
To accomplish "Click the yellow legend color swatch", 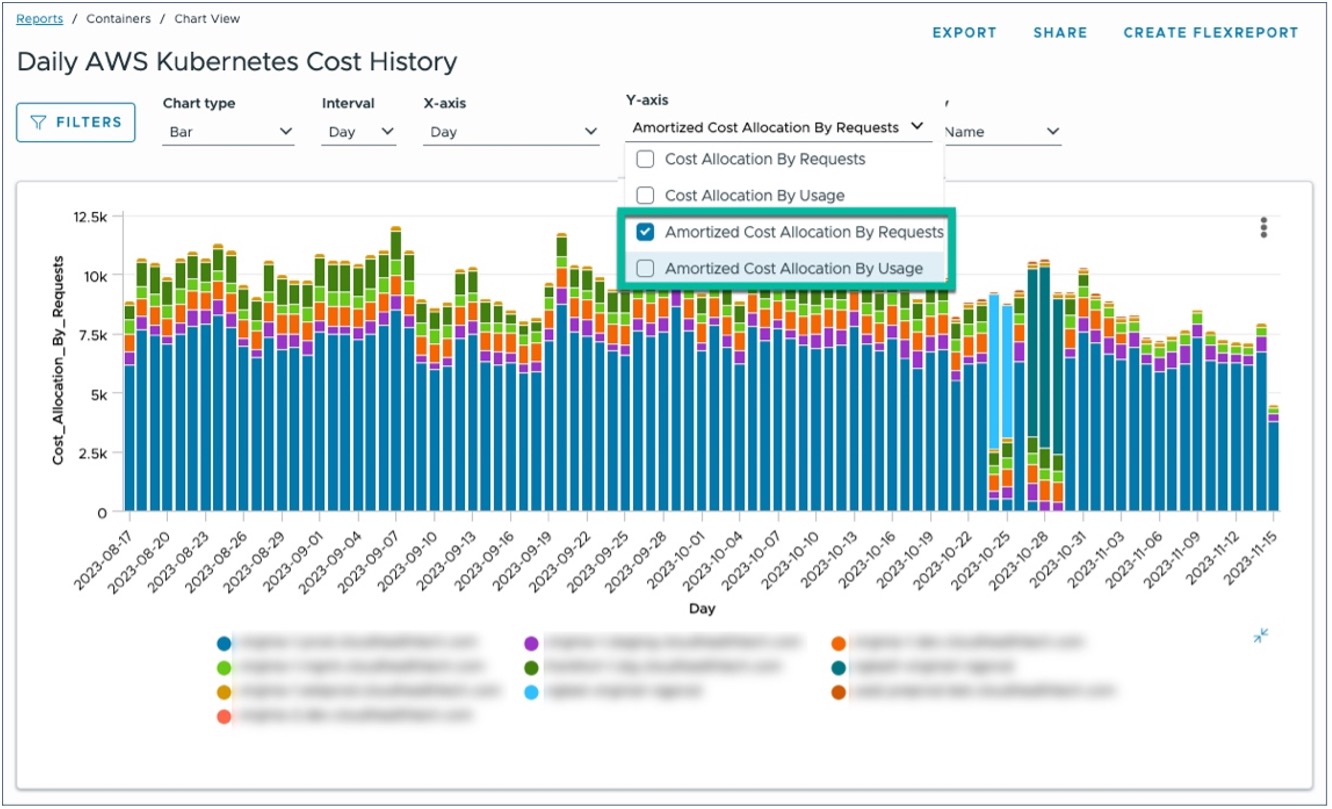I will tap(224, 690).
